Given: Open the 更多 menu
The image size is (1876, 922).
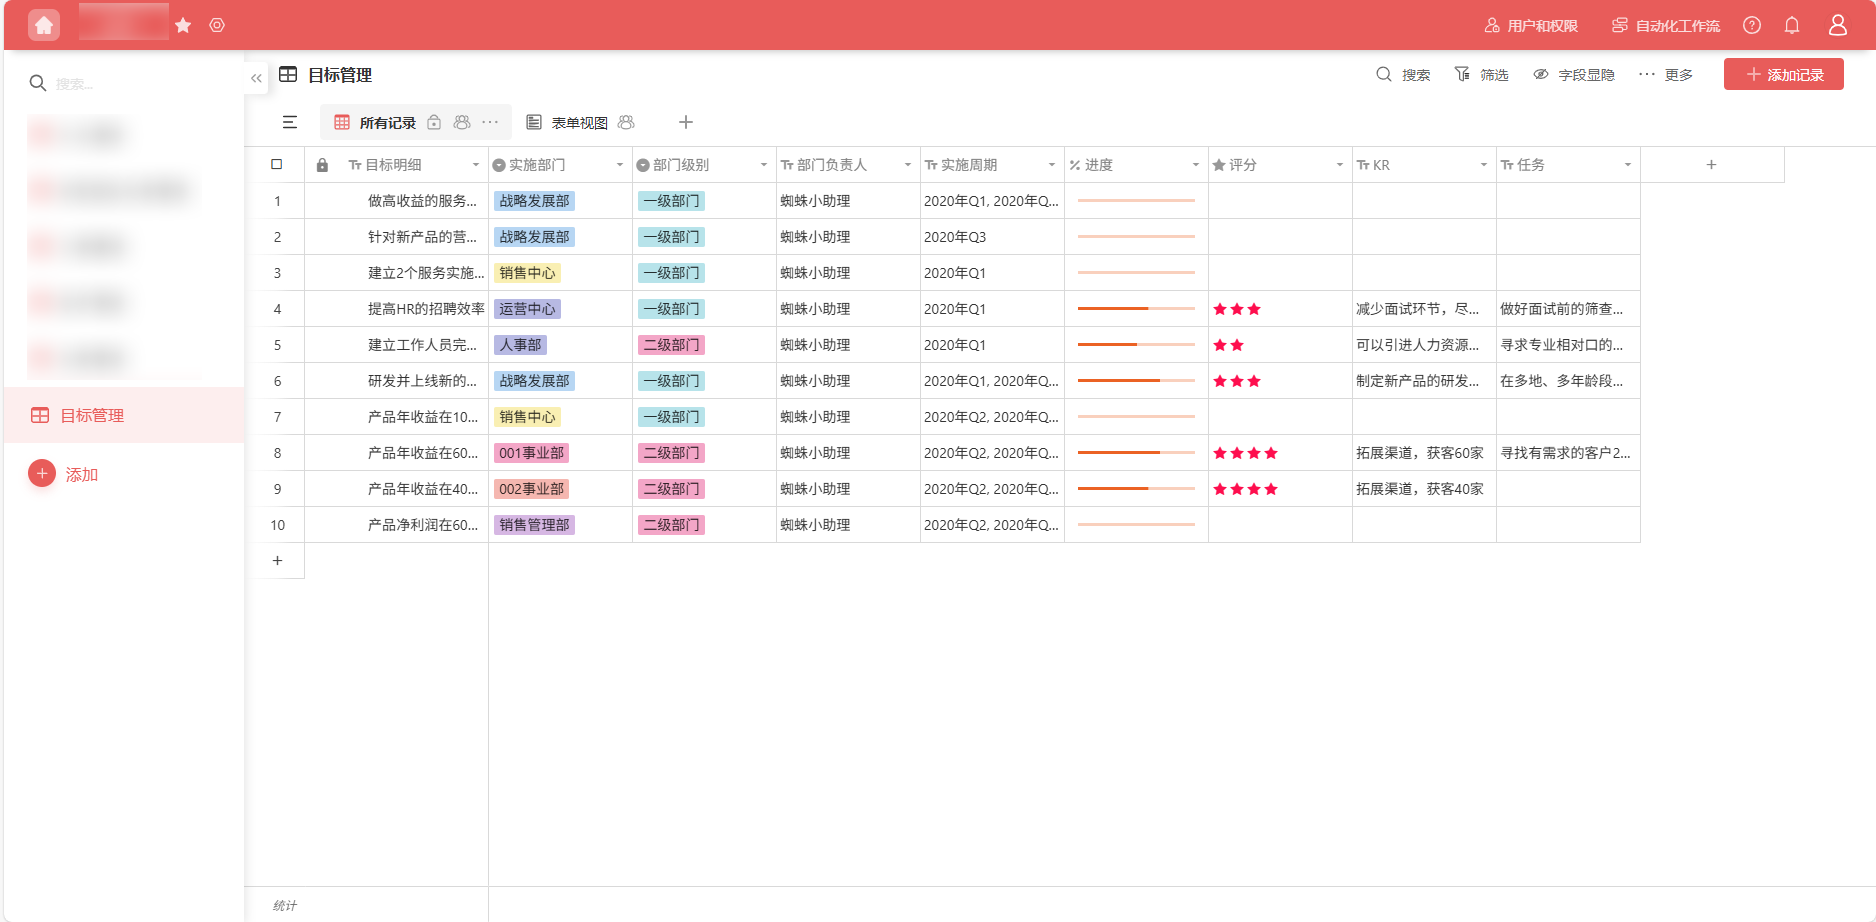Looking at the screenshot, I should (x=1667, y=74).
